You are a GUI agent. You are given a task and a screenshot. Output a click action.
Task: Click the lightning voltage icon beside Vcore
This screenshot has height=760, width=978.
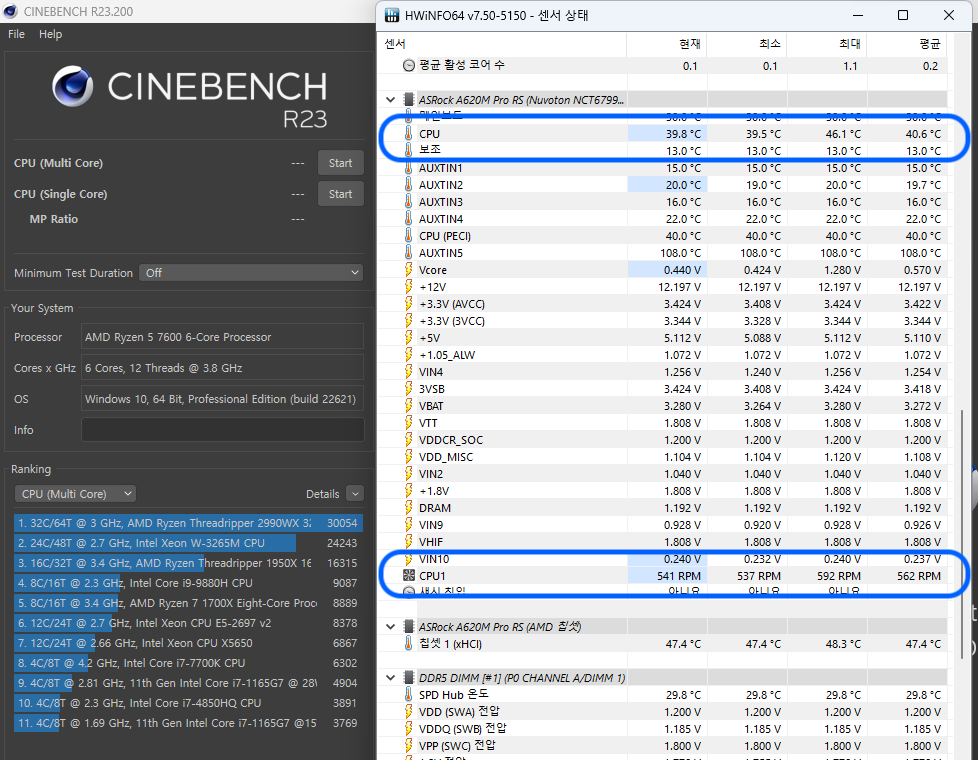point(409,270)
